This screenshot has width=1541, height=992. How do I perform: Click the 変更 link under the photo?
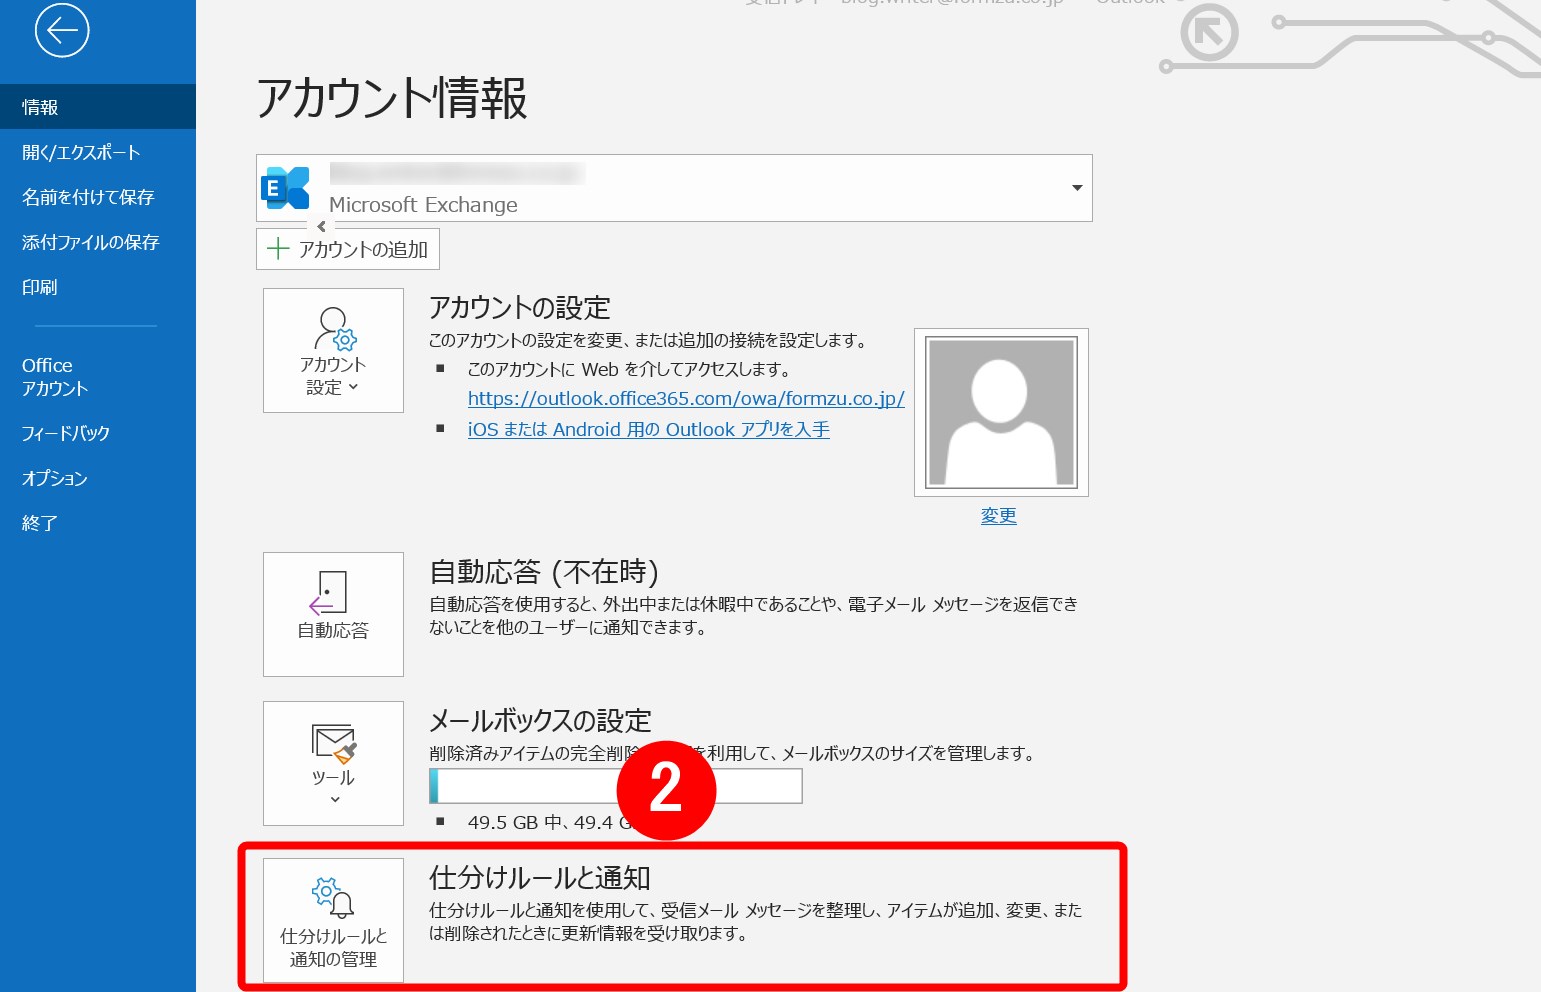coord(999,515)
